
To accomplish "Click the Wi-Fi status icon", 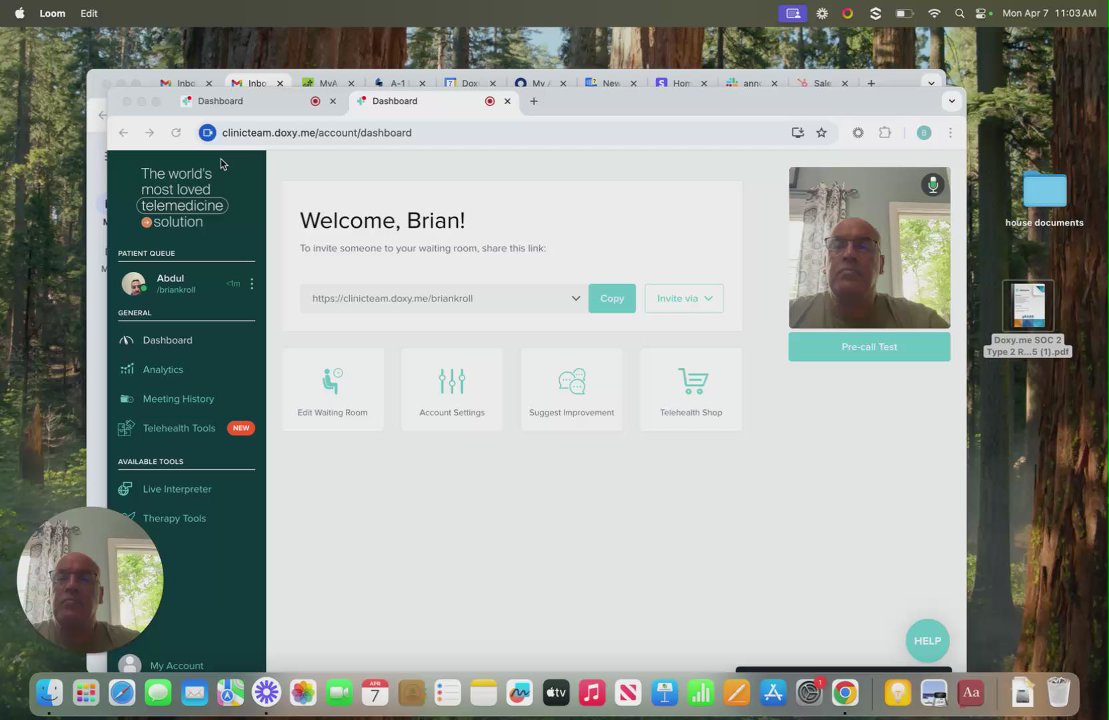I will (934, 13).
